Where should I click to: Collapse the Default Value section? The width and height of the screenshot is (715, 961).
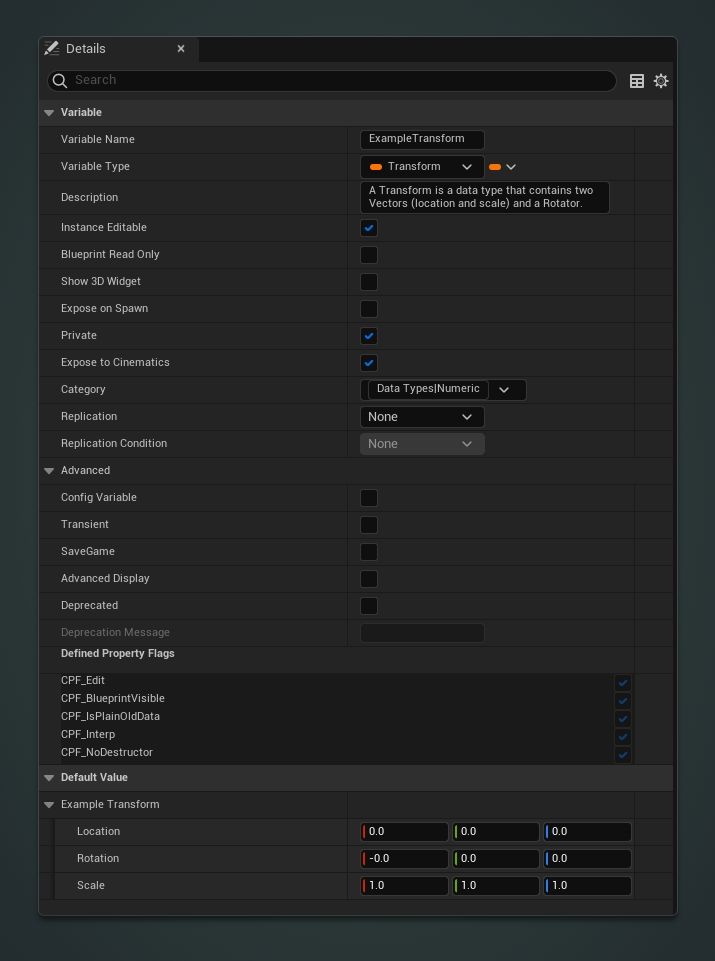click(x=49, y=777)
